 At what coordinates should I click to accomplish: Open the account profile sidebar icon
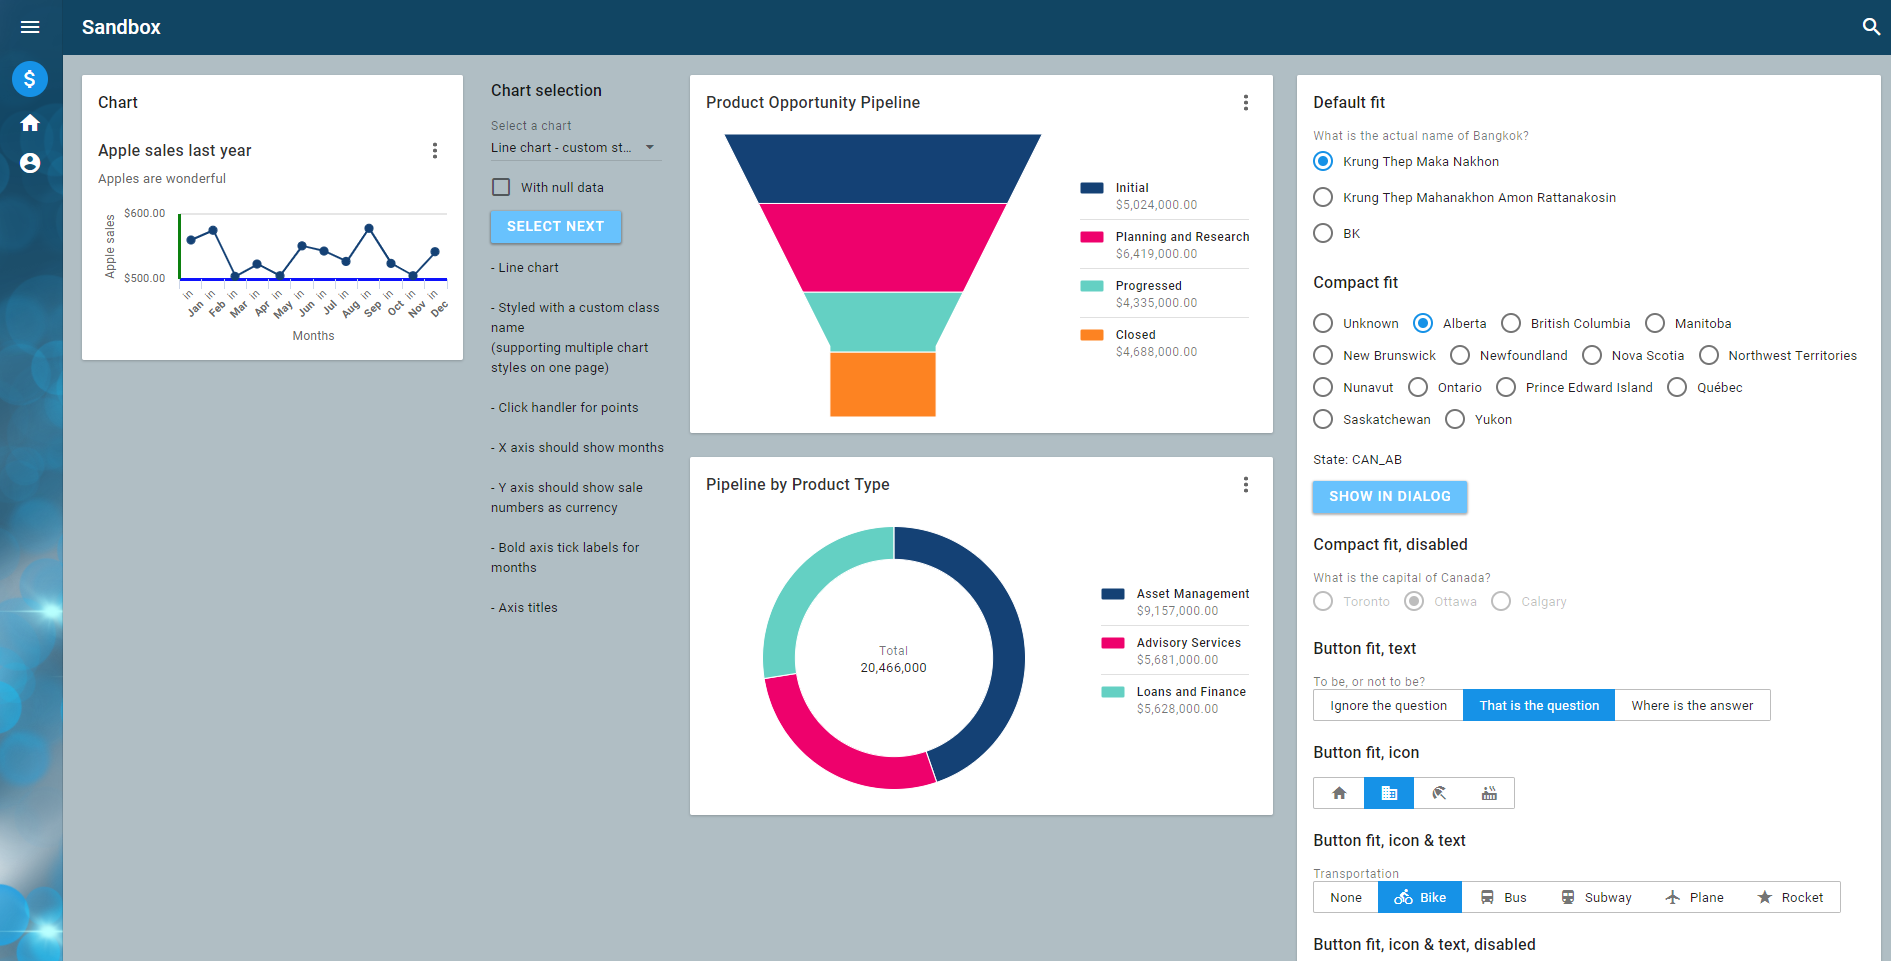pos(30,163)
